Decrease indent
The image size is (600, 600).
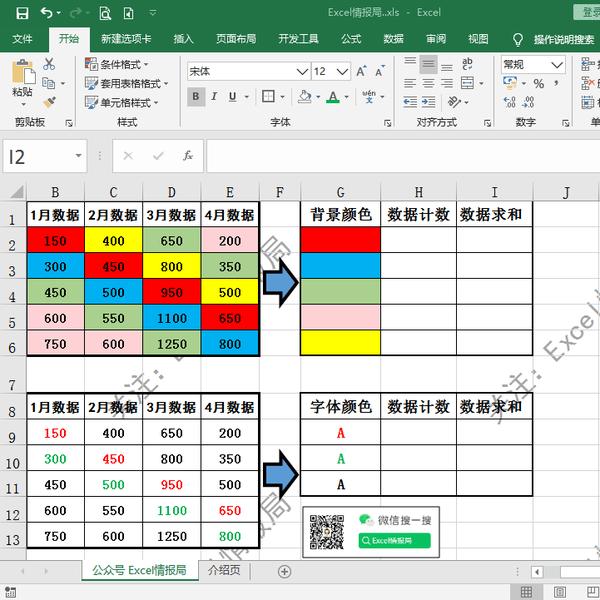410,102
